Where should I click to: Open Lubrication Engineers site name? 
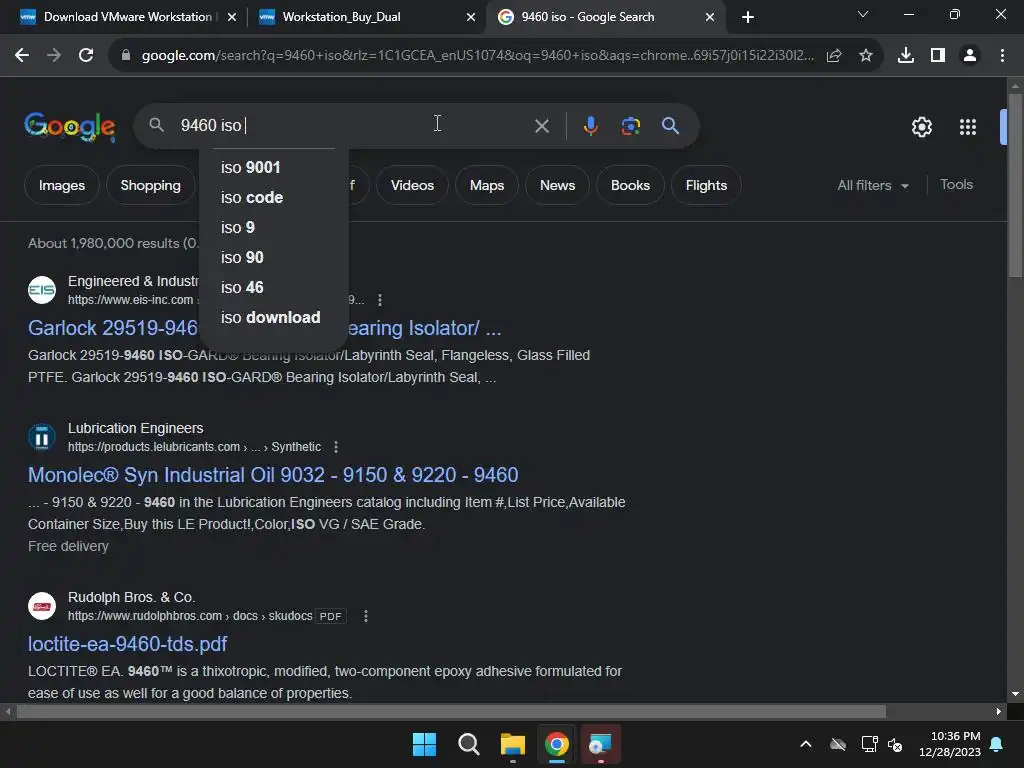click(x=135, y=428)
